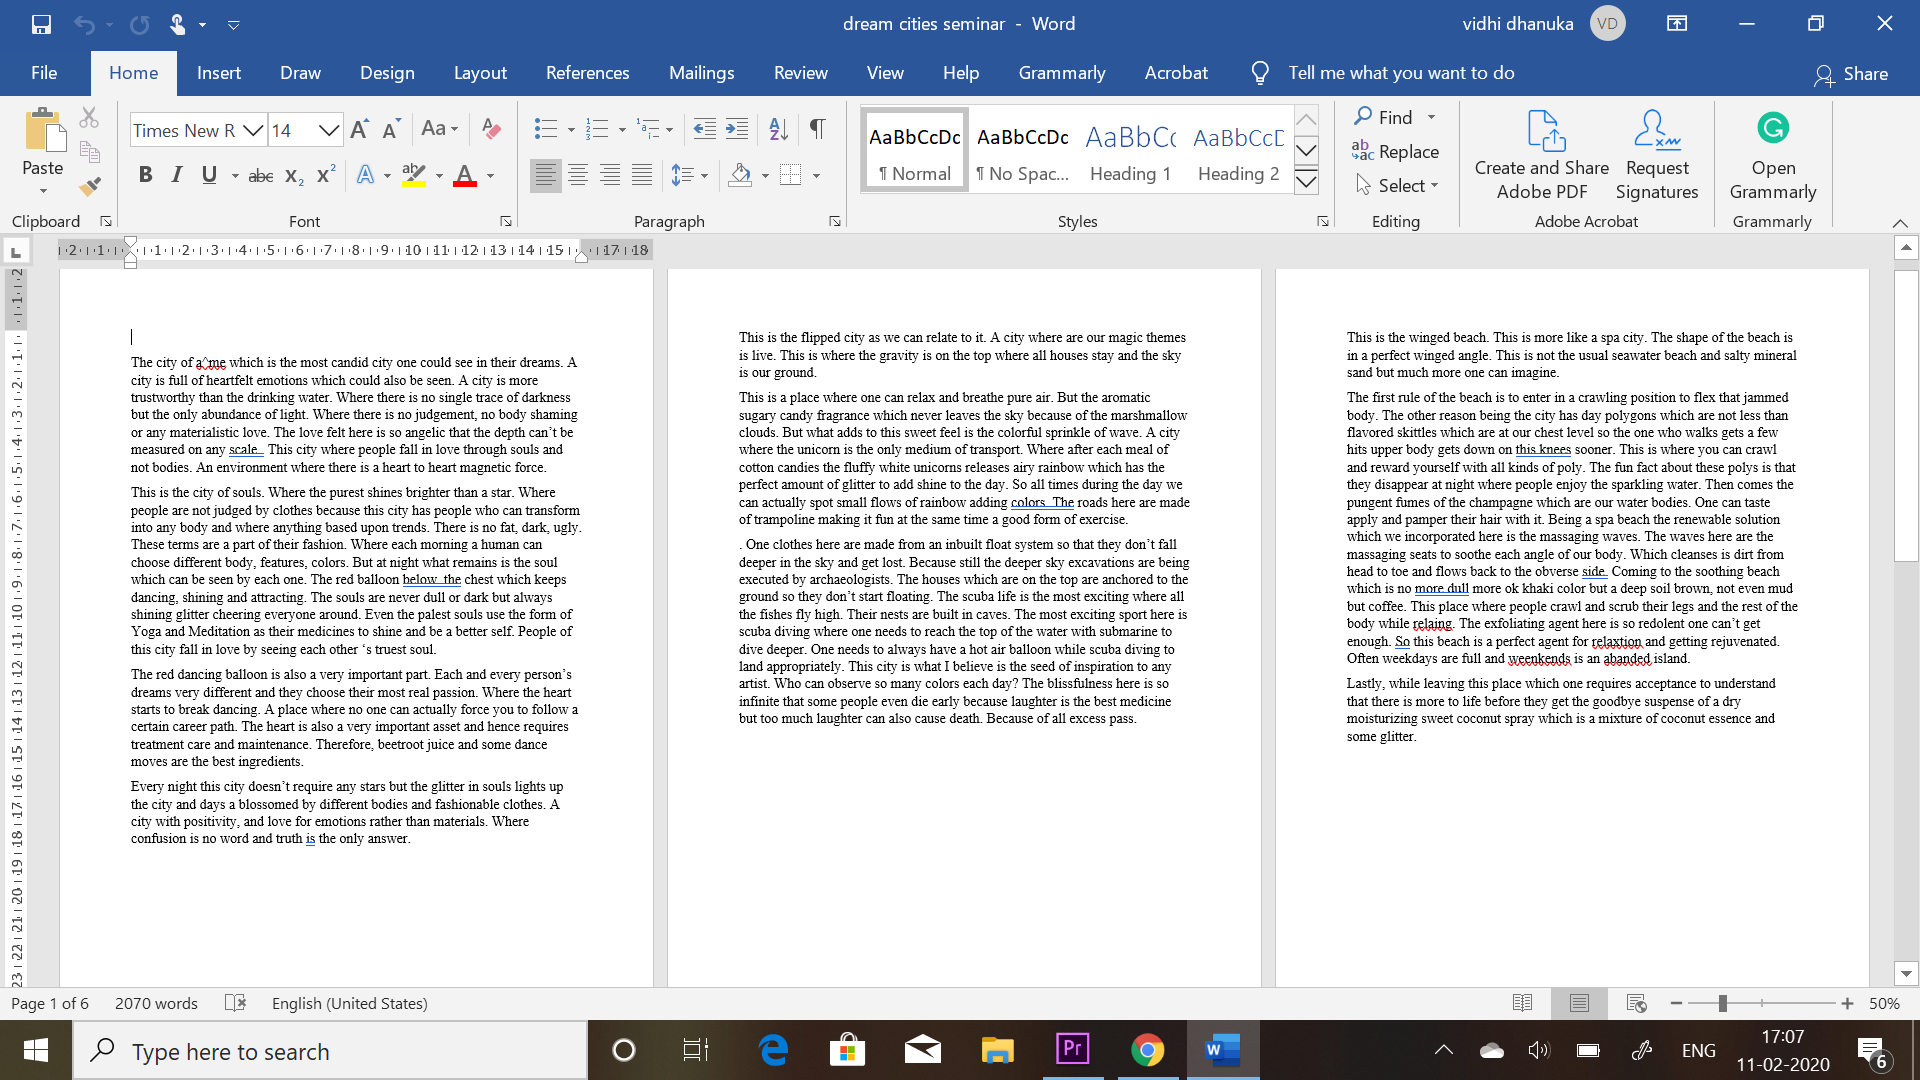Open the Layout ribbon tab
Viewport: 1920px width, 1080px height.
click(x=480, y=73)
